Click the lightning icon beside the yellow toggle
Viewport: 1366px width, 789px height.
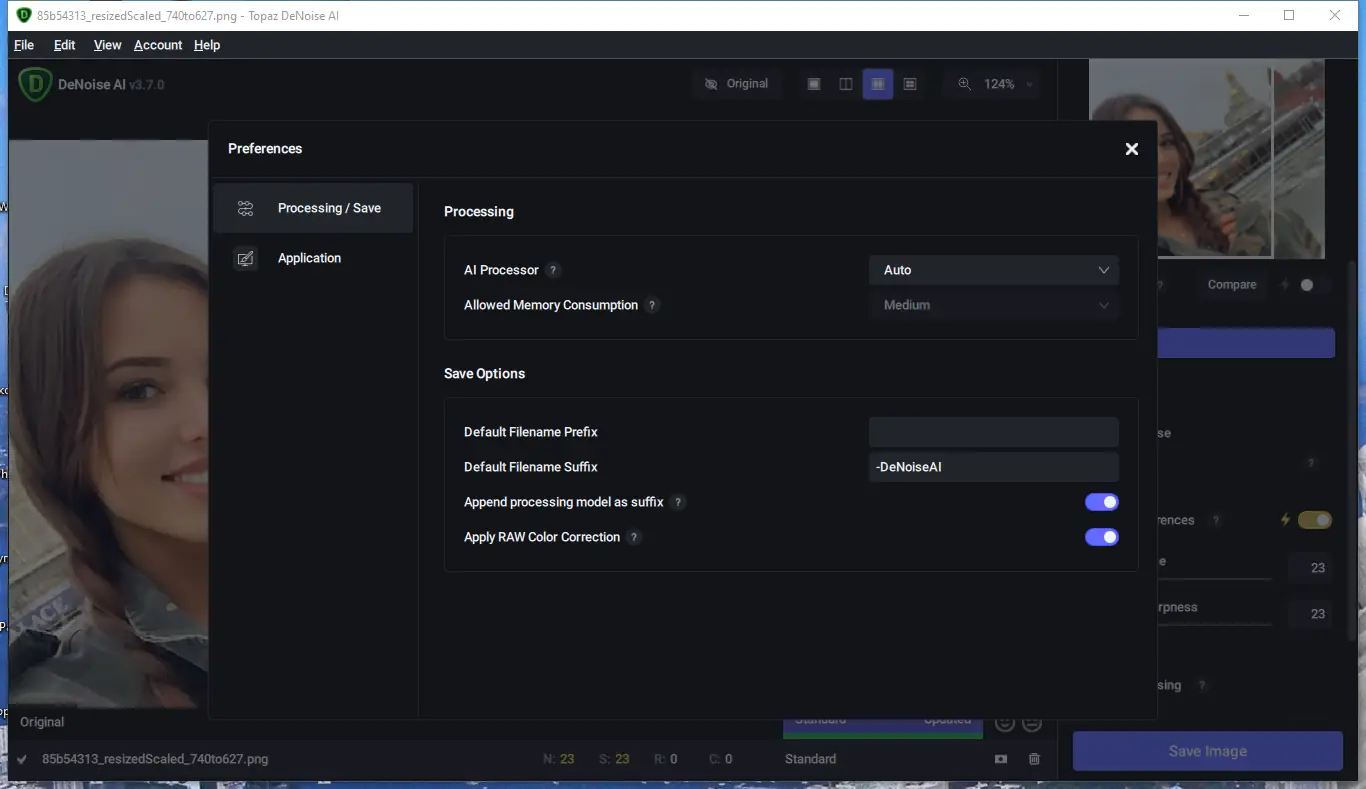click(x=1287, y=520)
